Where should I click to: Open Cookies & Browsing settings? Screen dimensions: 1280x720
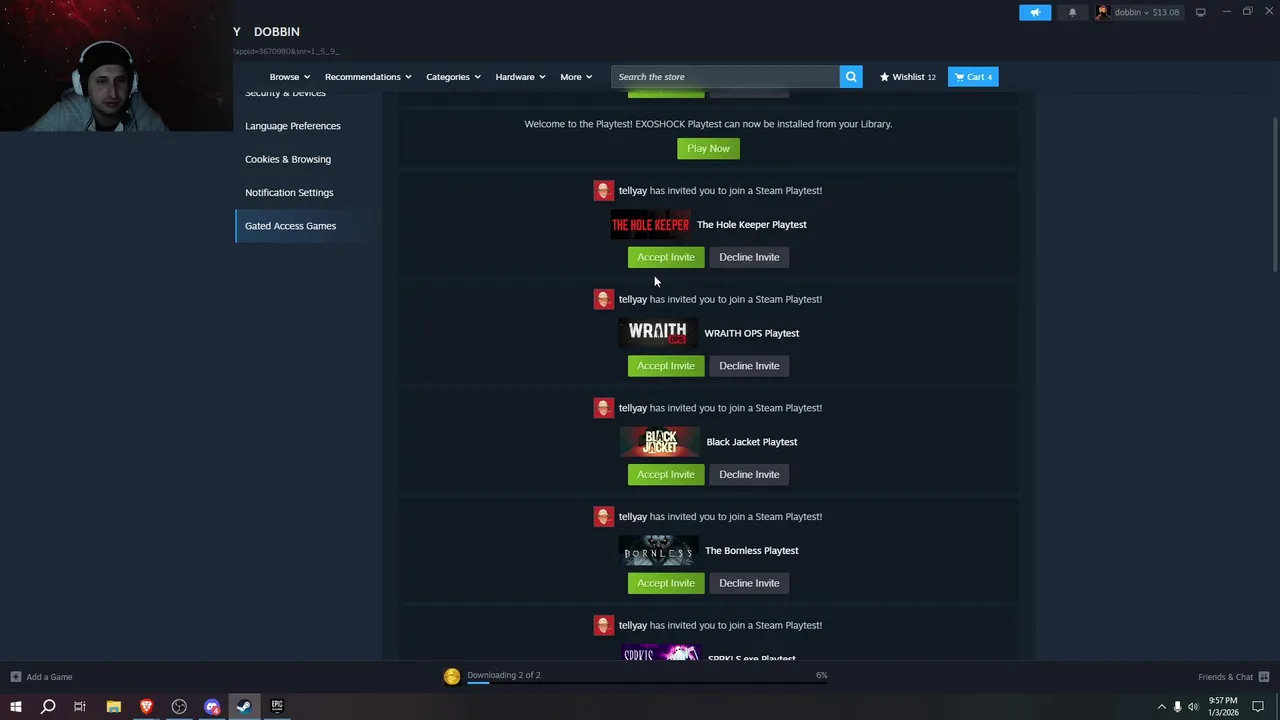(288, 159)
